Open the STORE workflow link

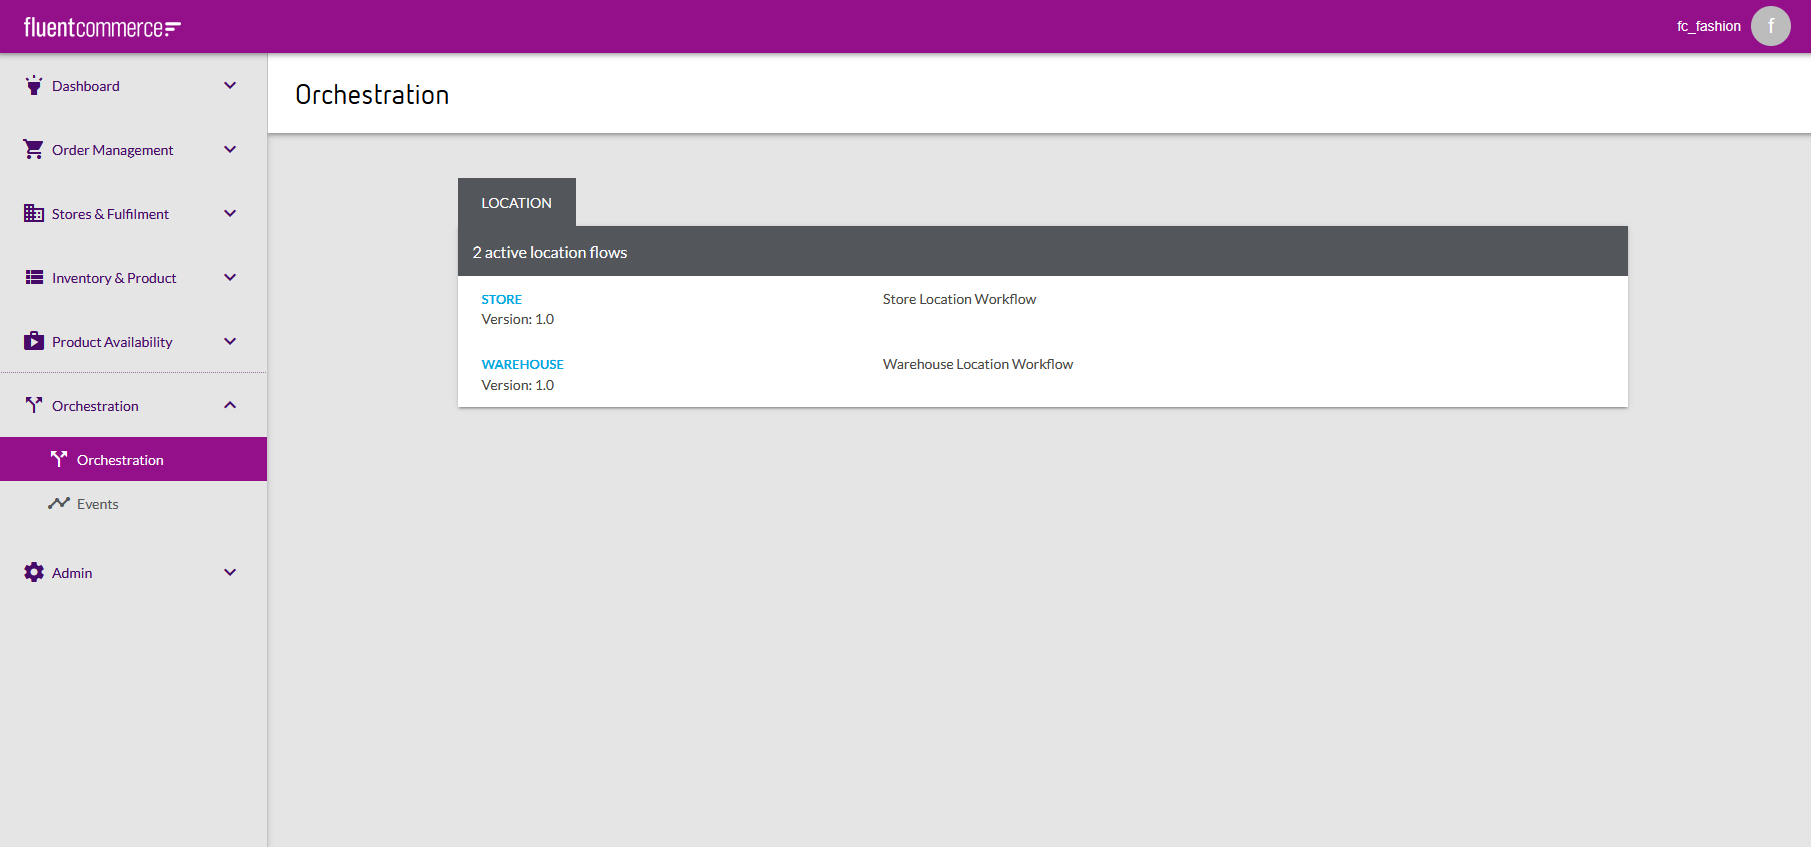pos(501,299)
